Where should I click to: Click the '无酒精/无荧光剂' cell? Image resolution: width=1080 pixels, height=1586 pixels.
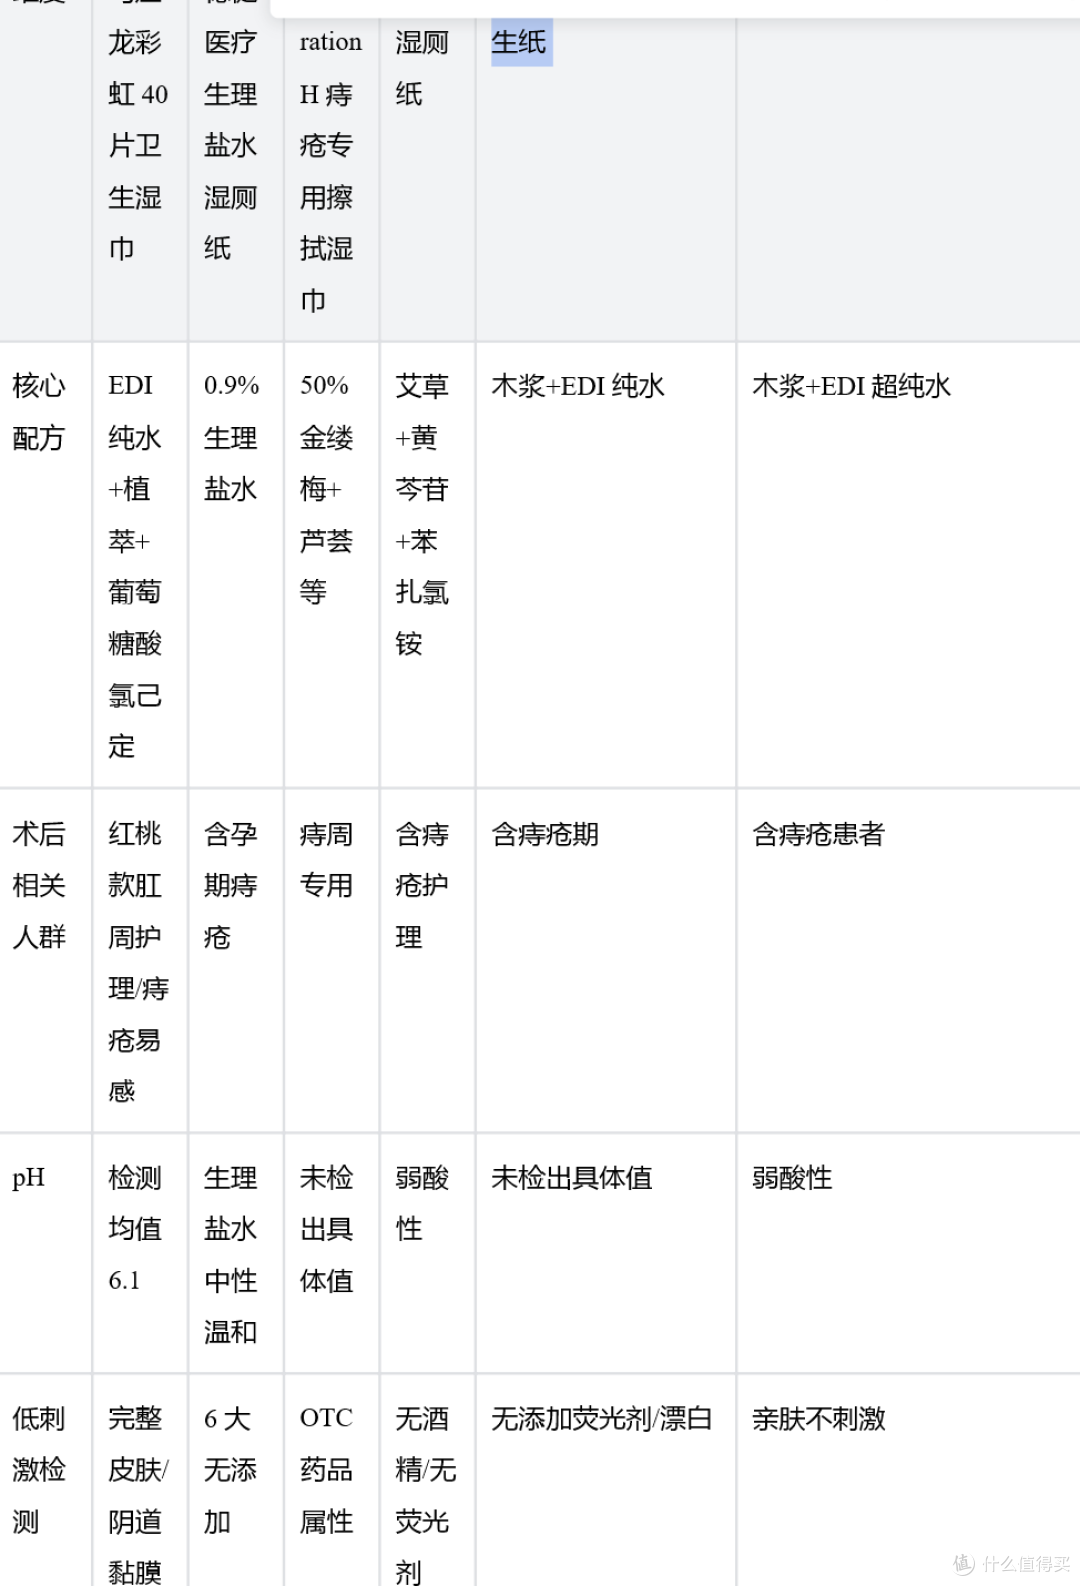coord(428,1481)
